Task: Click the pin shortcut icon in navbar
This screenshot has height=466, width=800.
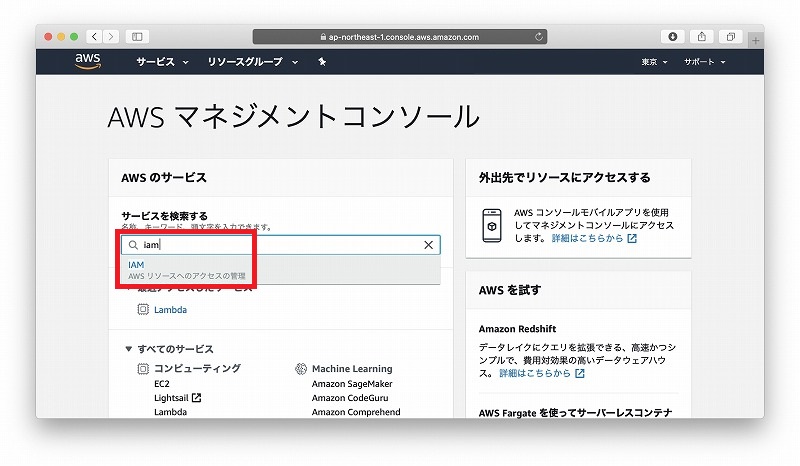Action: tap(322, 62)
